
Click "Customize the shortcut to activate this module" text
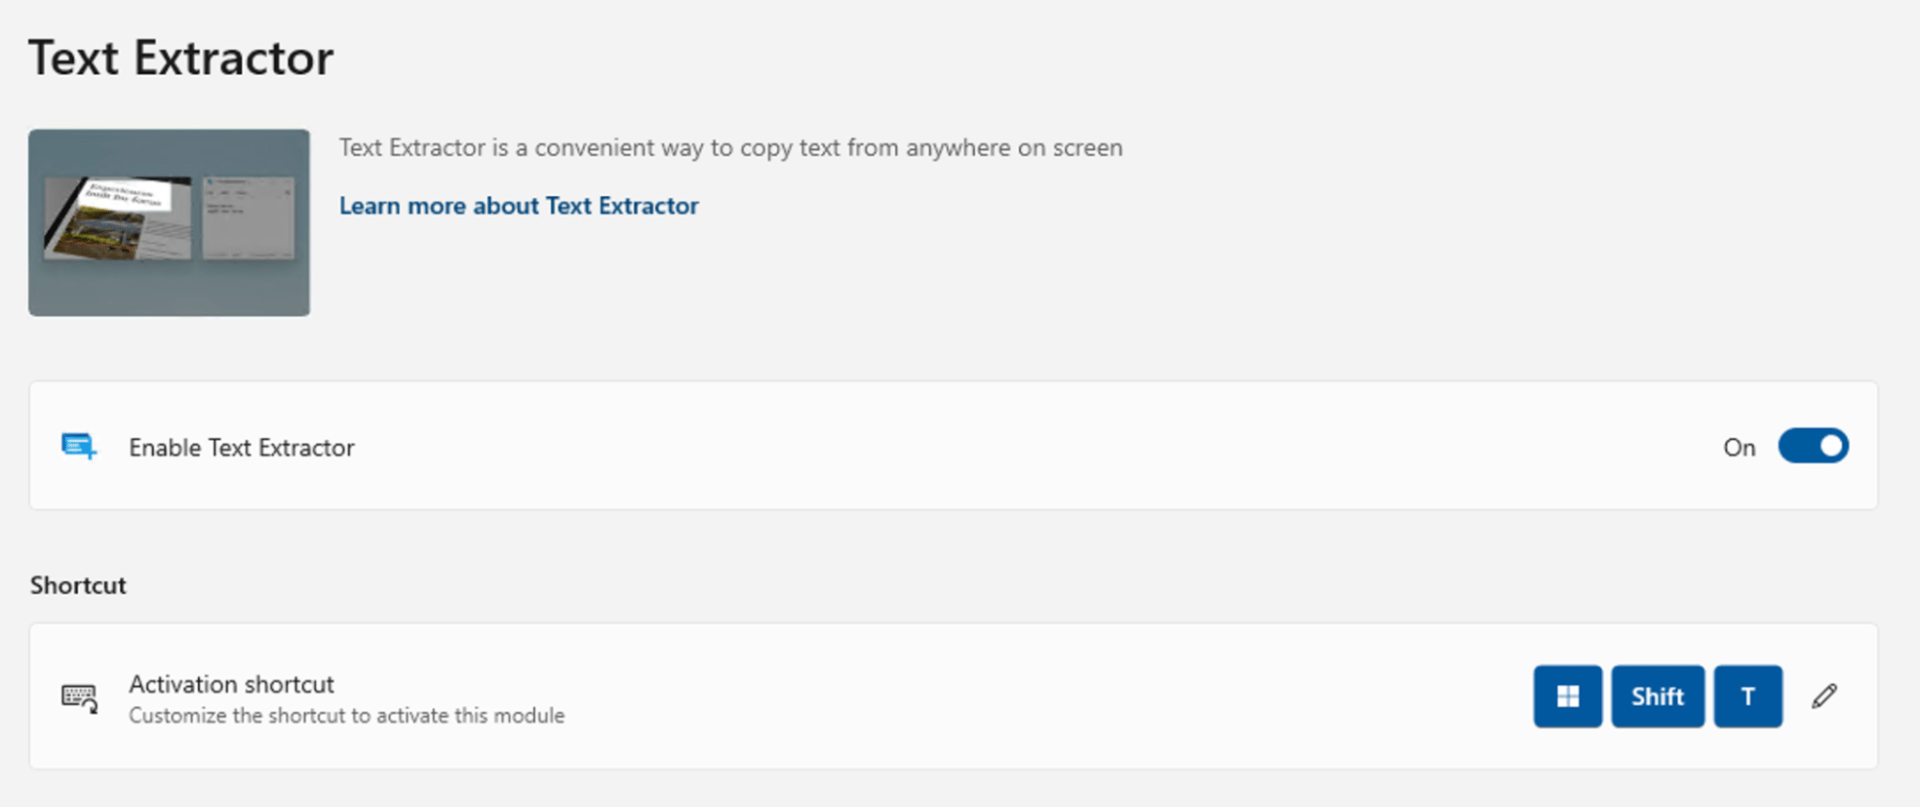click(346, 716)
